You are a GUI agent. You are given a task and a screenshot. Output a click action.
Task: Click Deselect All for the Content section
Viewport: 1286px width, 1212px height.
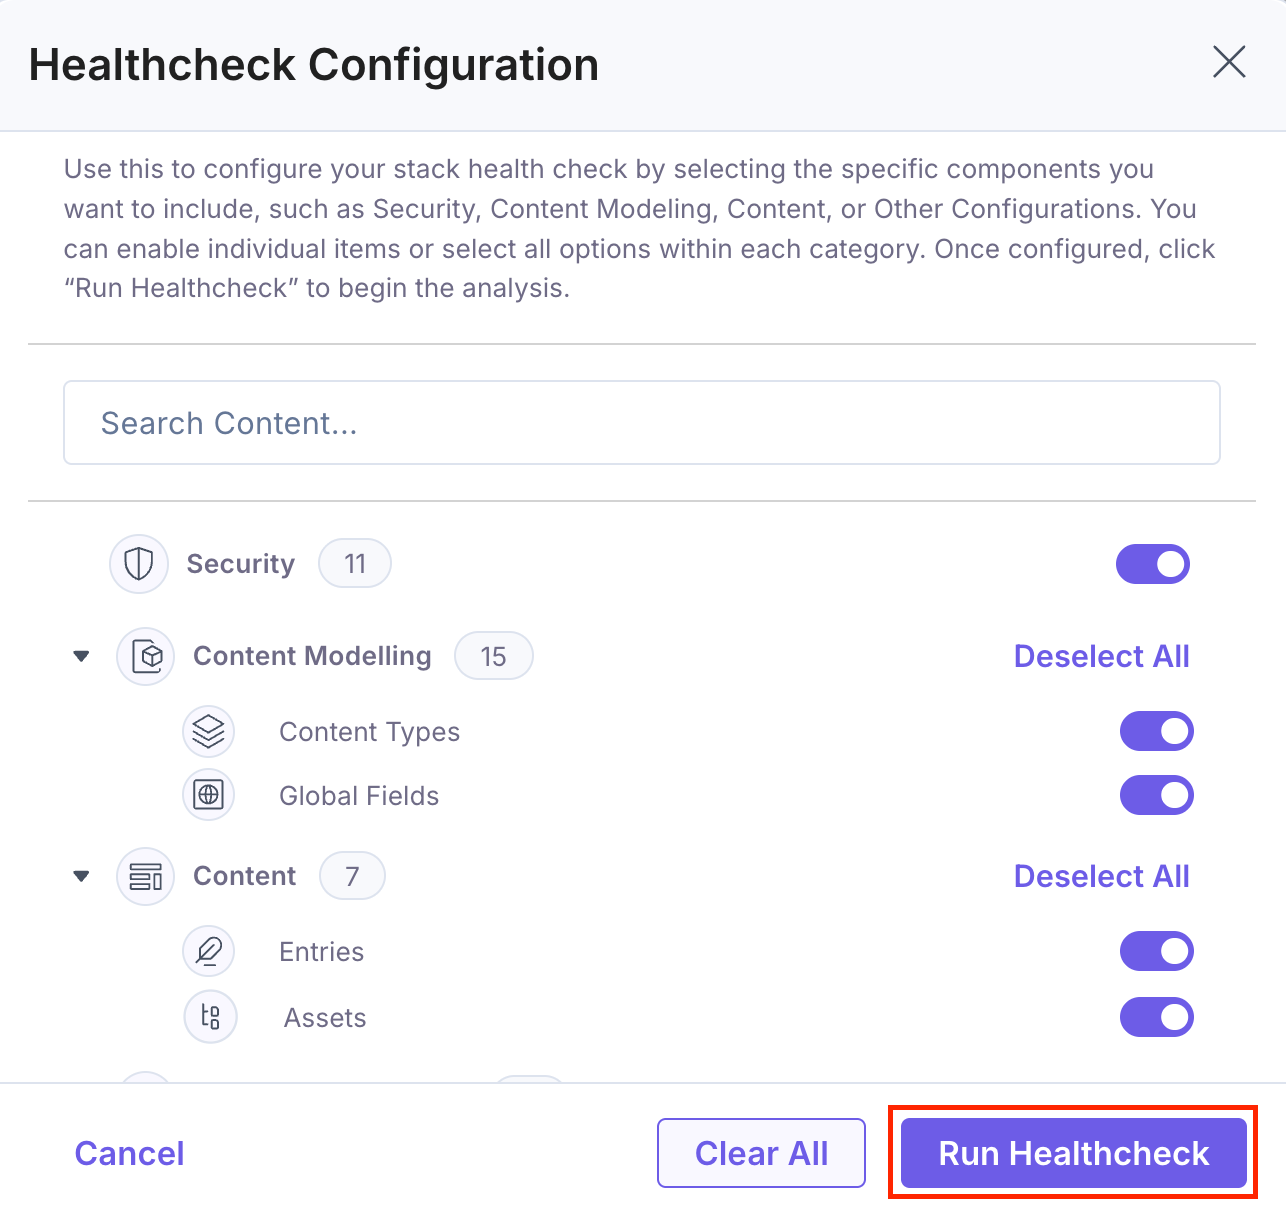[1101, 876]
